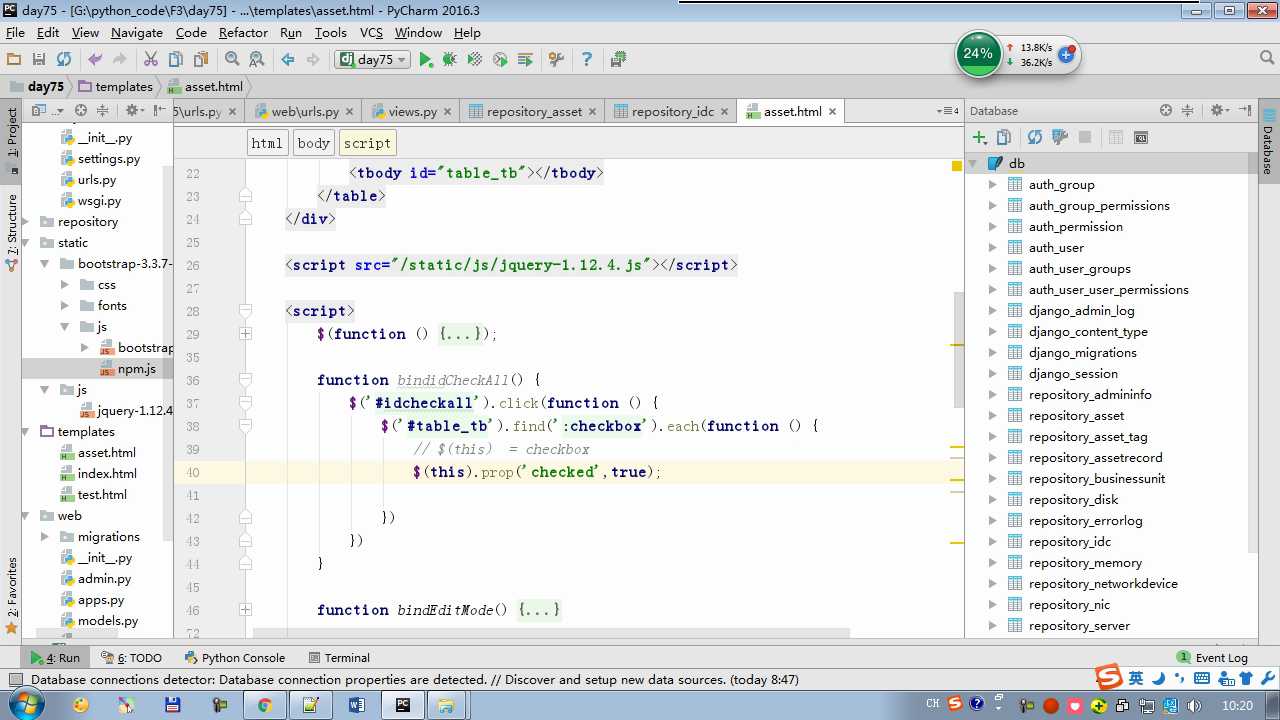Open the VCS menu
Viewport: 1280px width, 720px height.
371,32
